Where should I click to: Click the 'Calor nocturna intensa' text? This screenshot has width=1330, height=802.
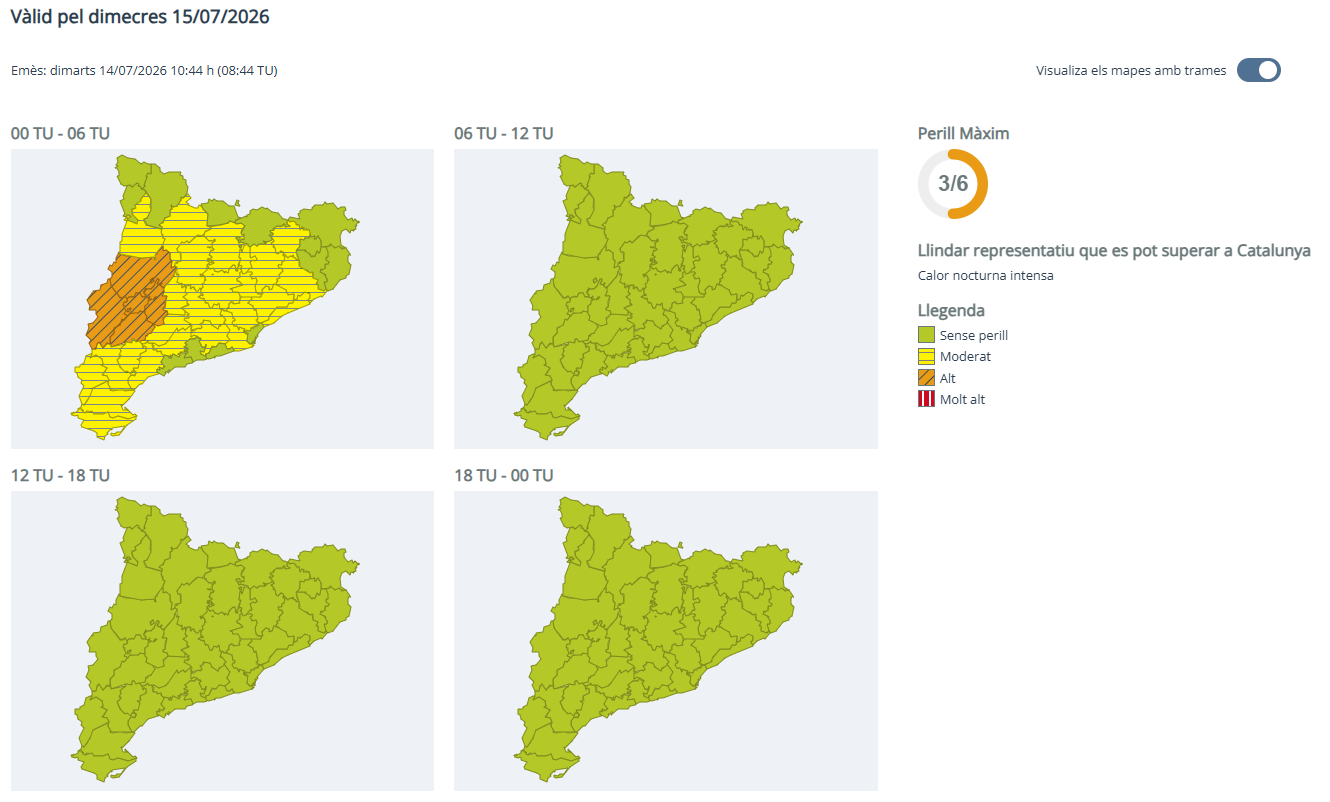[x=985, y=275]
